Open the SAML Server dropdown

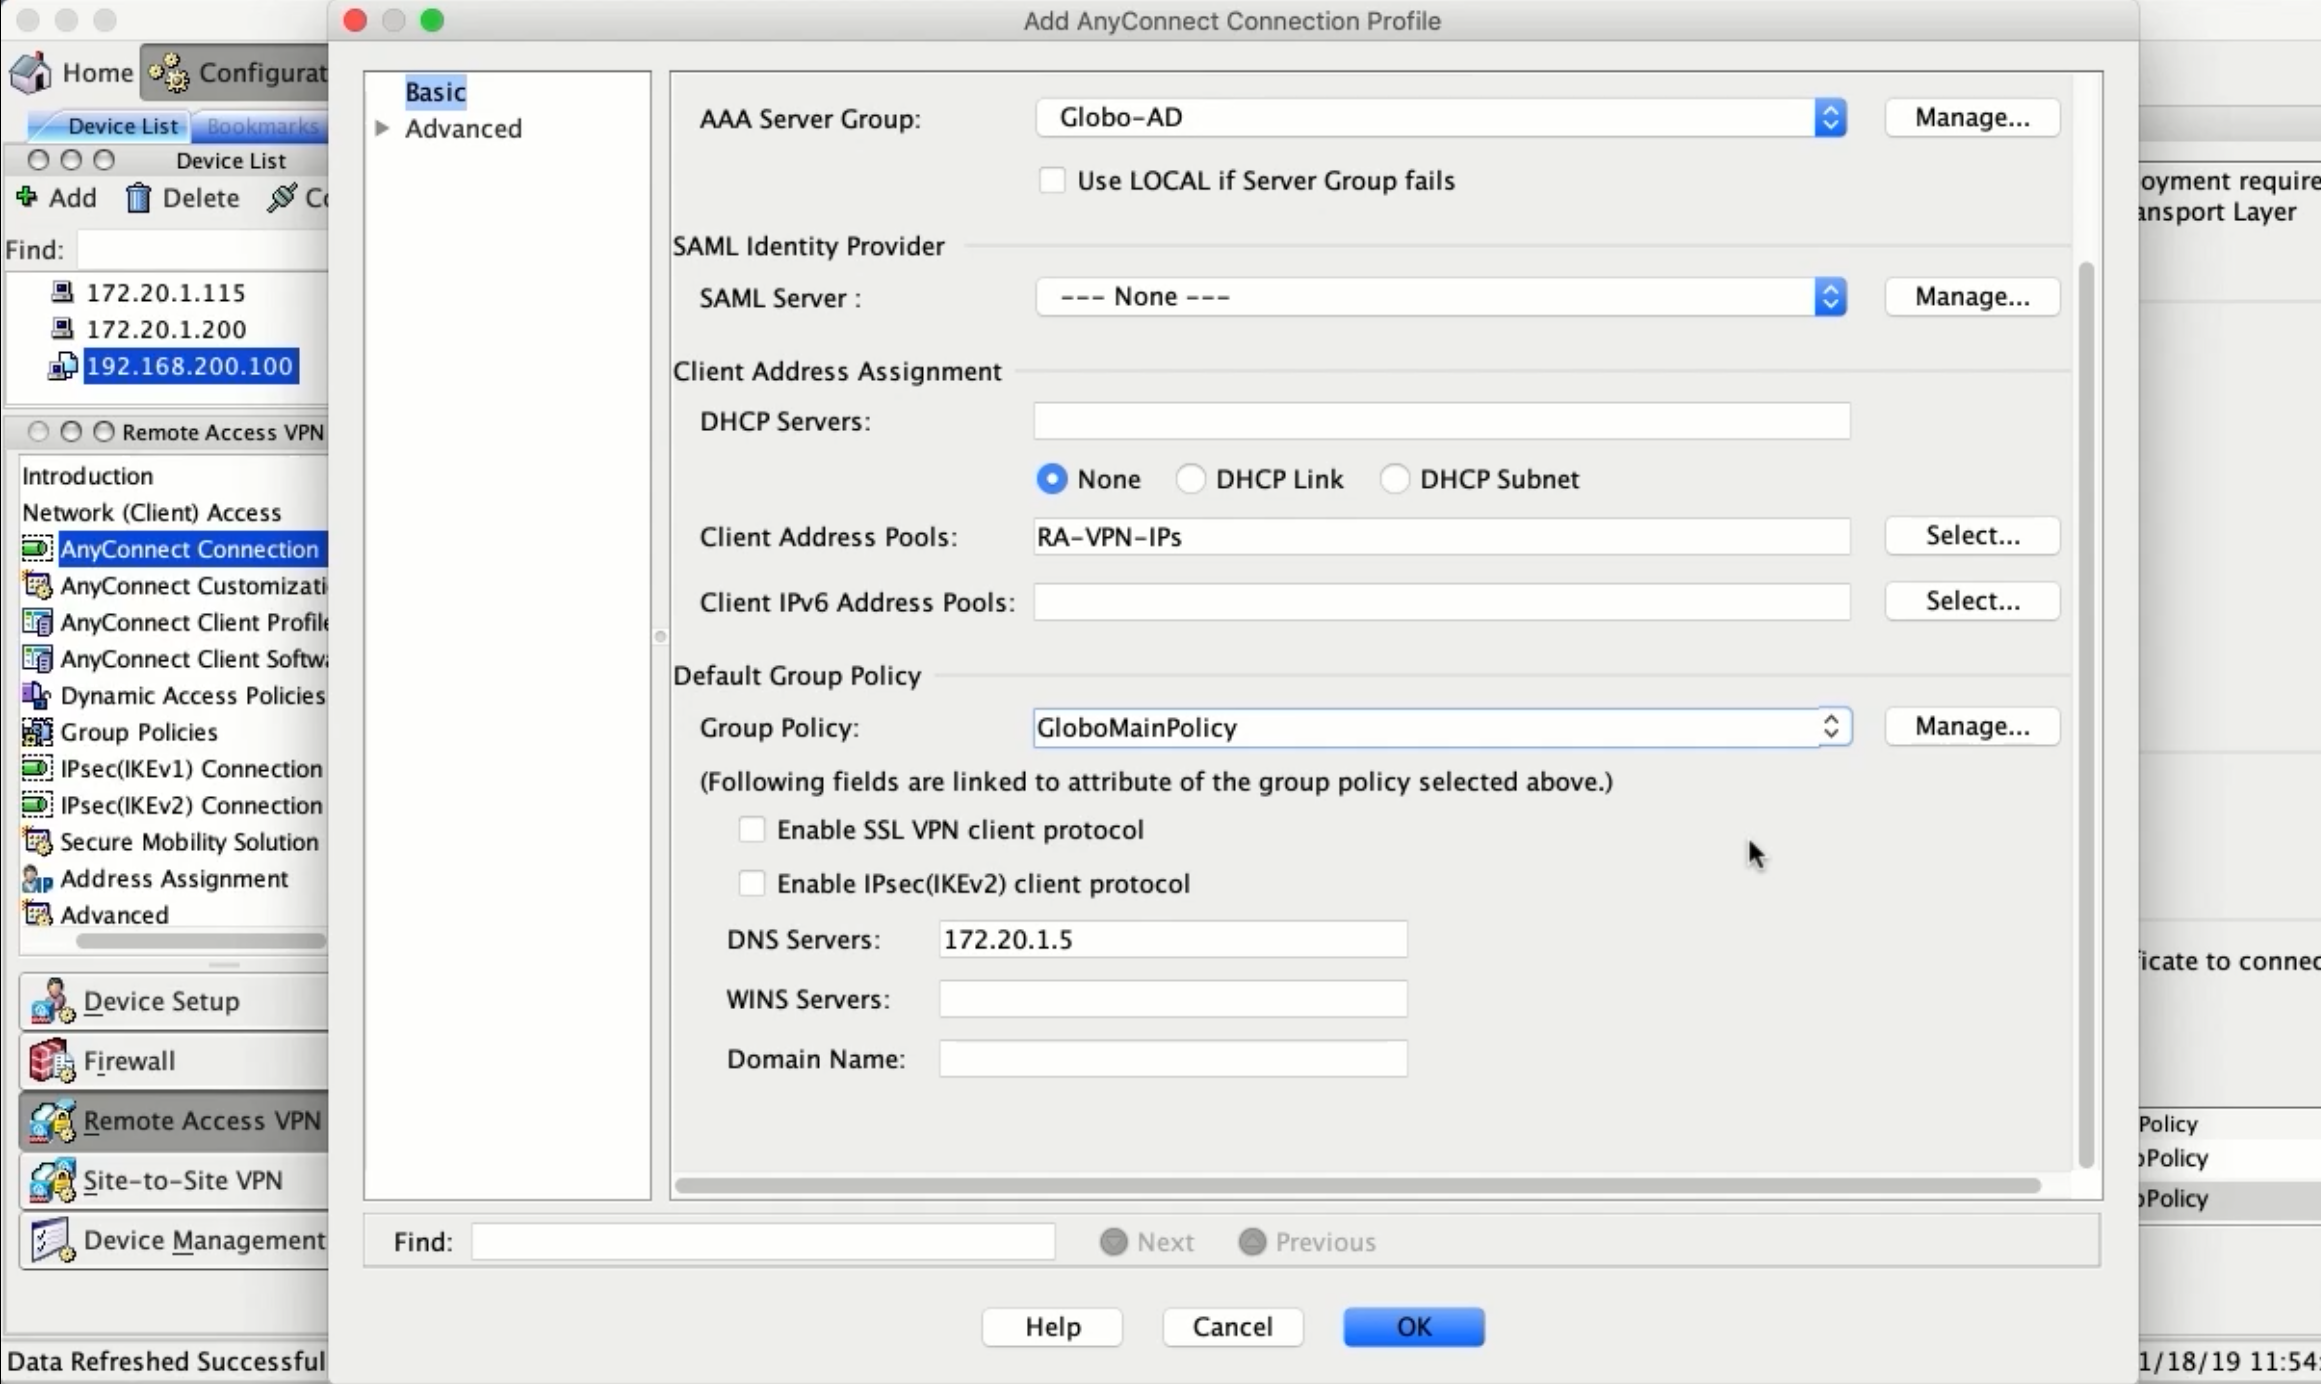[x=1441, y=297]
